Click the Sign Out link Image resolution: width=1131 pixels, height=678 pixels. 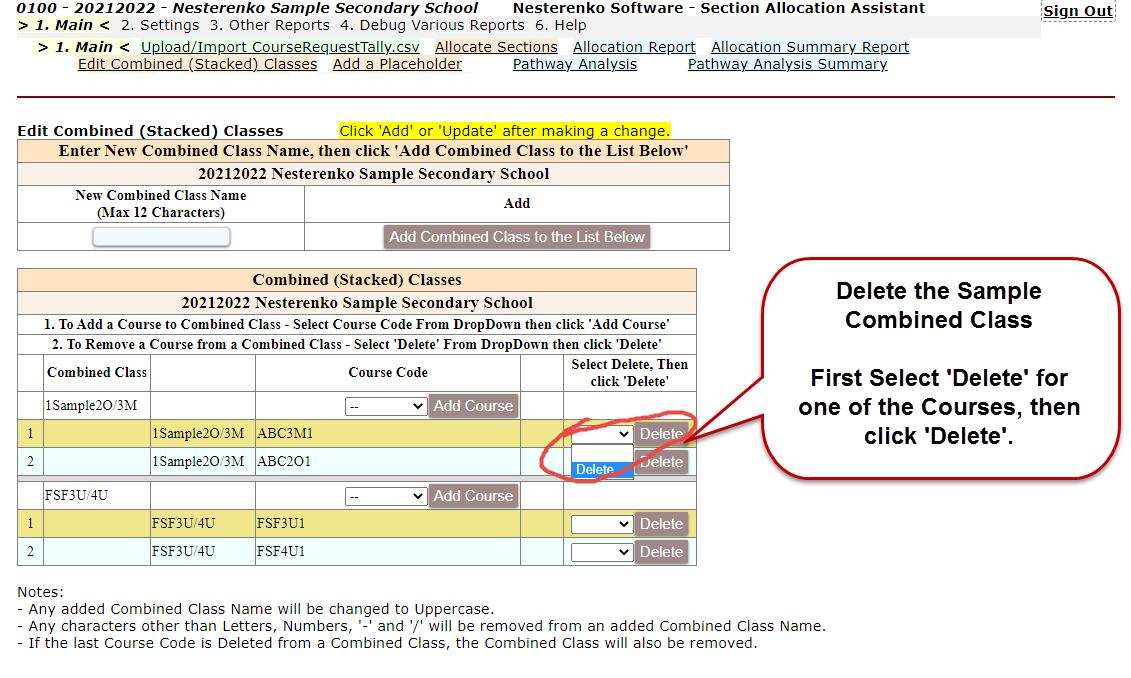point(1077,11)
